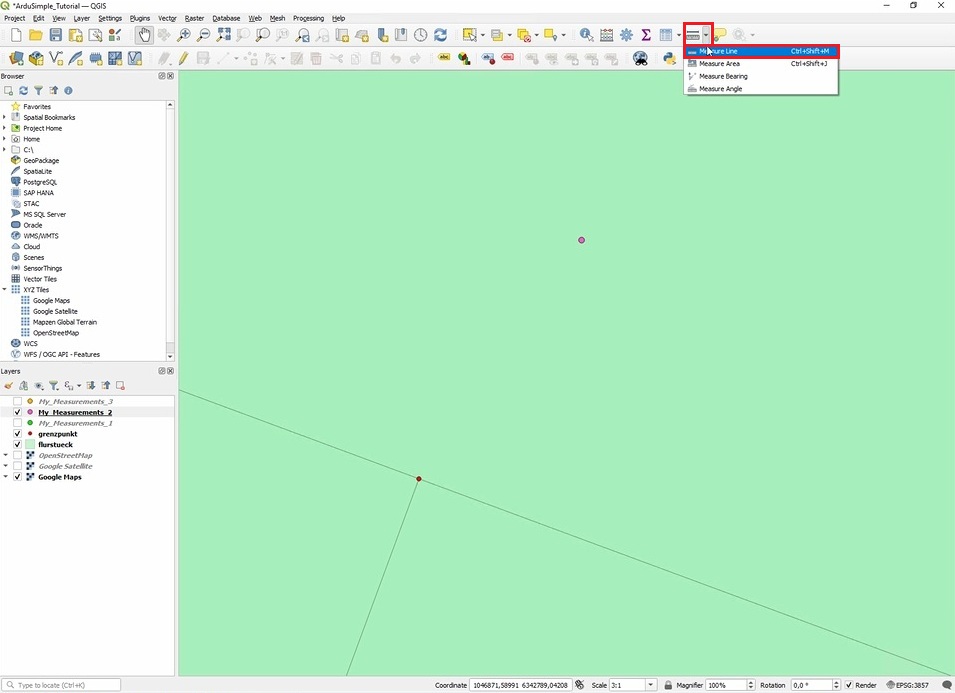
Task: Collapse the XYZ Tiles tree node
Action: 5,290
